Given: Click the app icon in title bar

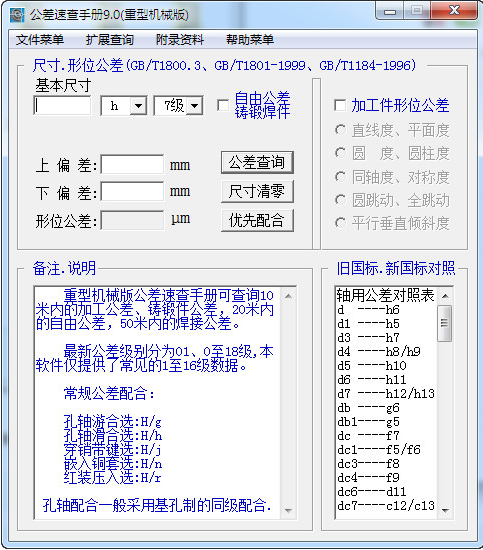Looking at the screenshot, I should point(17,15).
